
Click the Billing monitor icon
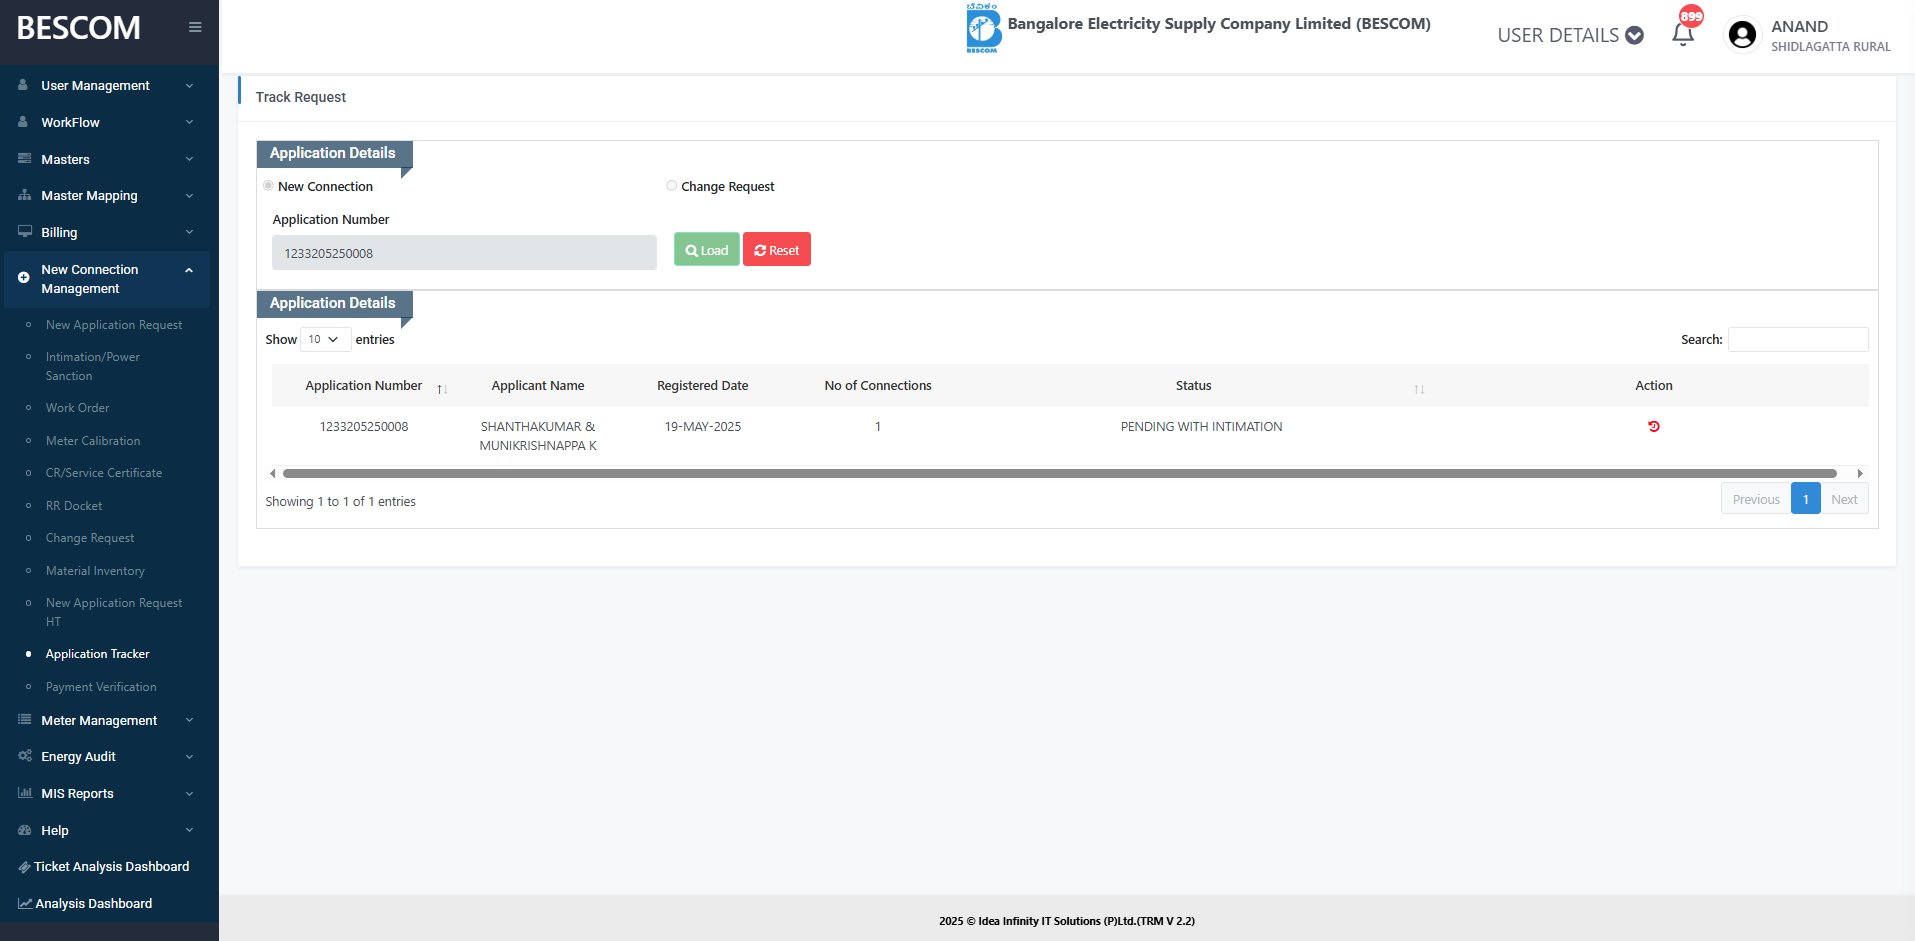[24, 232]
